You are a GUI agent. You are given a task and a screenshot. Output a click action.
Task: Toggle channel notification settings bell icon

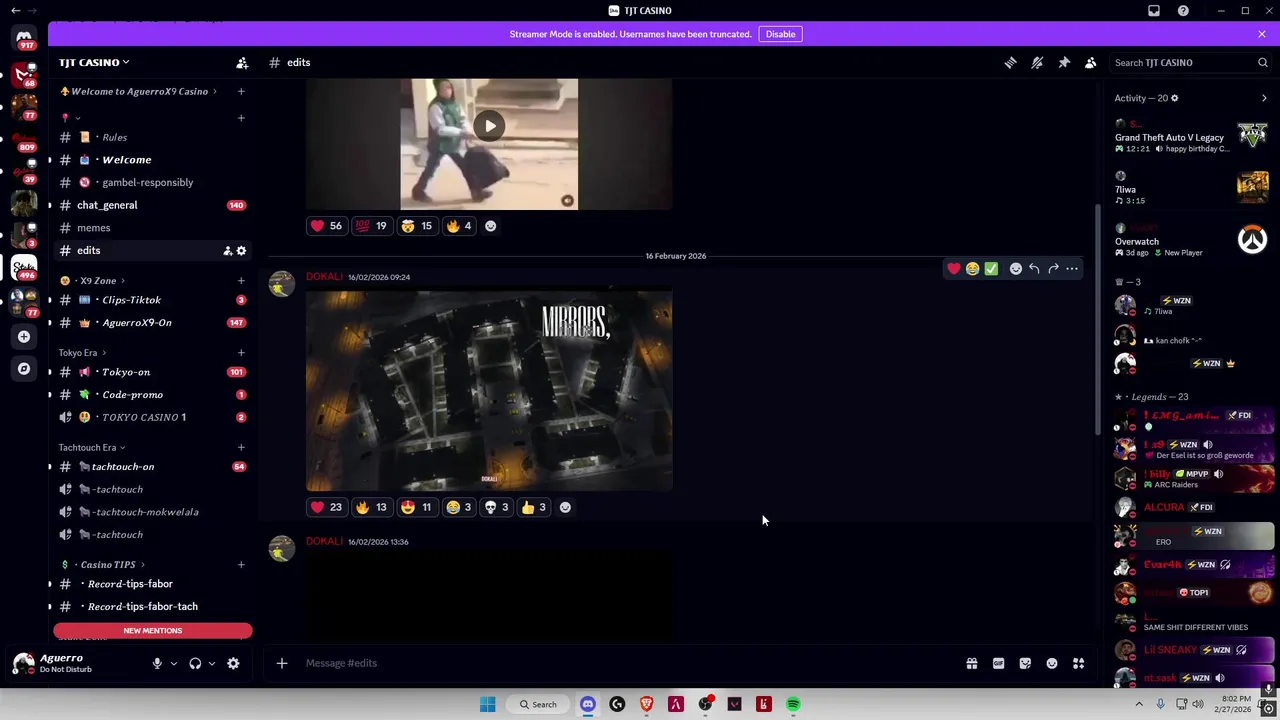click(x=1037, y=62)
